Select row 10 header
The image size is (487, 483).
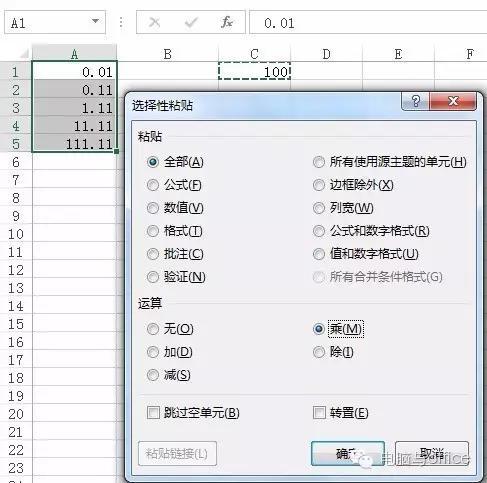pyautogui.click(x=16, y=234)
